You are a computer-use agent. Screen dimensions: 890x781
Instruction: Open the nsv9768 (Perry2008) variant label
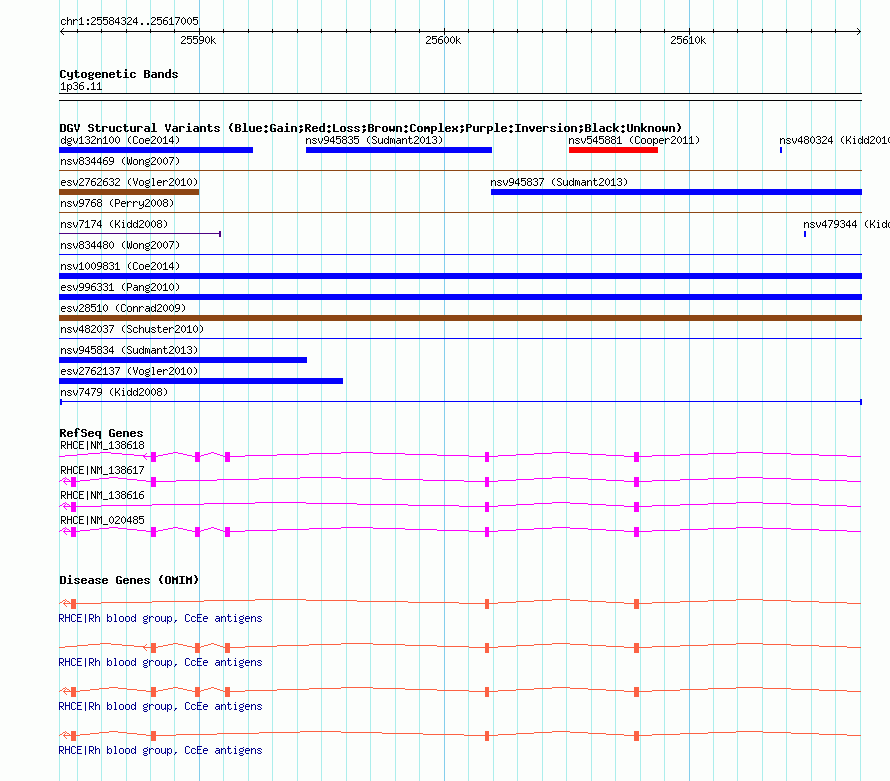coord(117,203)
